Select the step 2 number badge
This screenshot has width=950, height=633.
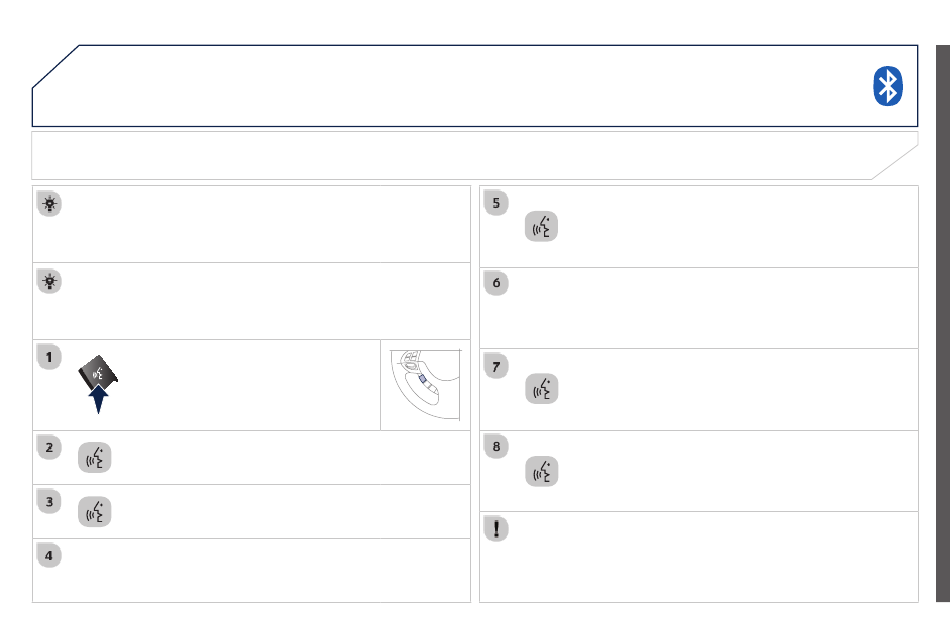[x=49, y=448]
